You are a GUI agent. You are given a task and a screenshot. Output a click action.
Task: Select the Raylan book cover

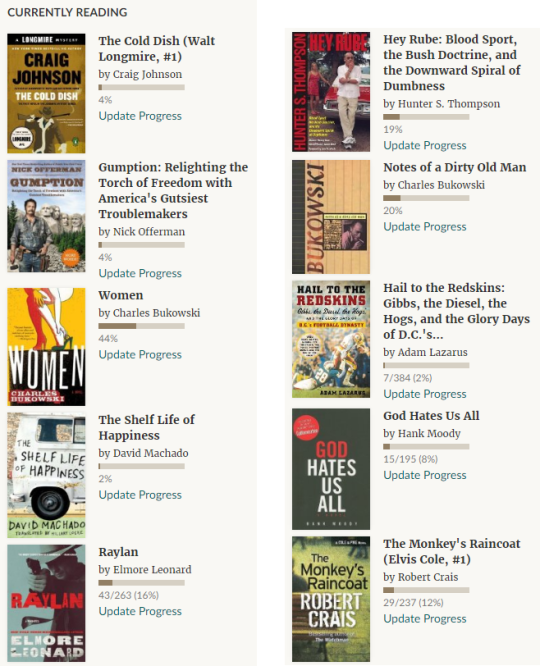[x=46, y=603]
